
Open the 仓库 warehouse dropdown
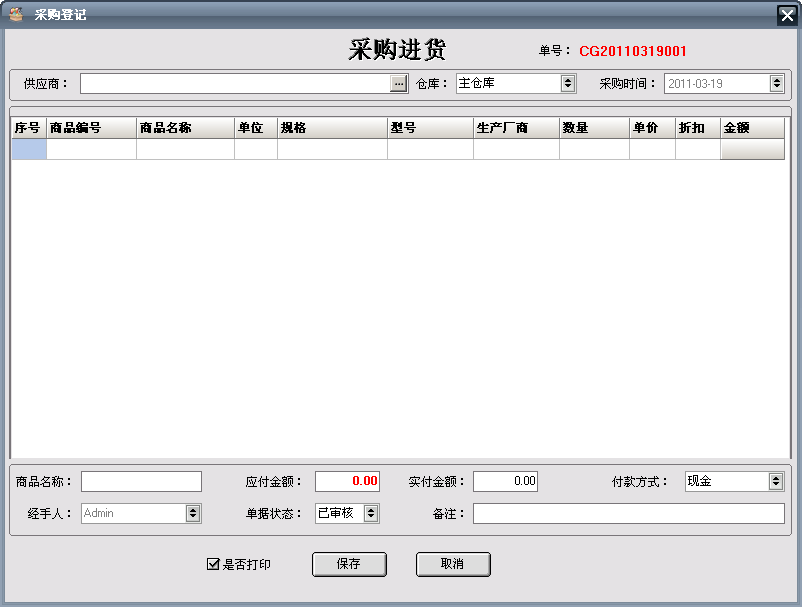coord(568,84)
